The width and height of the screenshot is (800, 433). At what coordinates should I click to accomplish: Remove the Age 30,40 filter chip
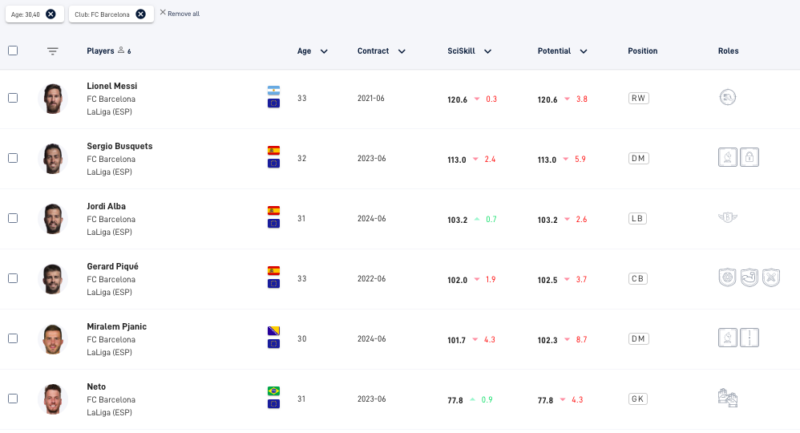point(51,14)
